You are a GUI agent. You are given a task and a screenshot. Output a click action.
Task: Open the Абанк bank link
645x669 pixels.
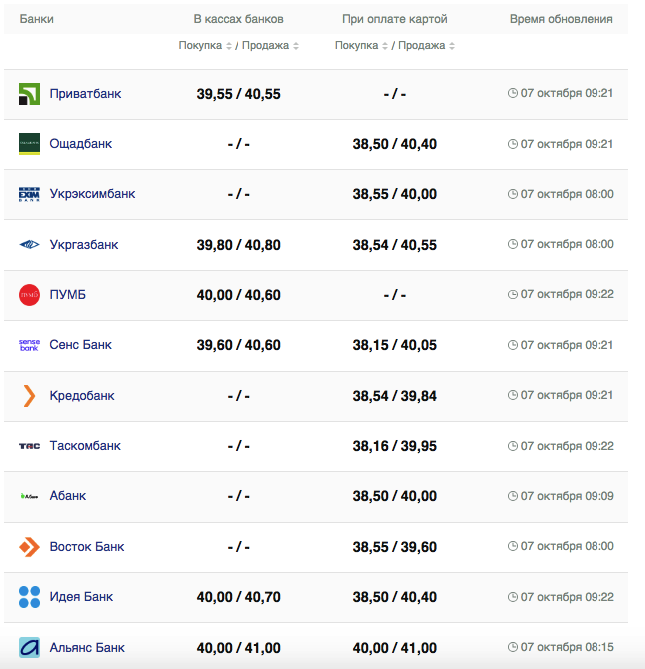68,496
